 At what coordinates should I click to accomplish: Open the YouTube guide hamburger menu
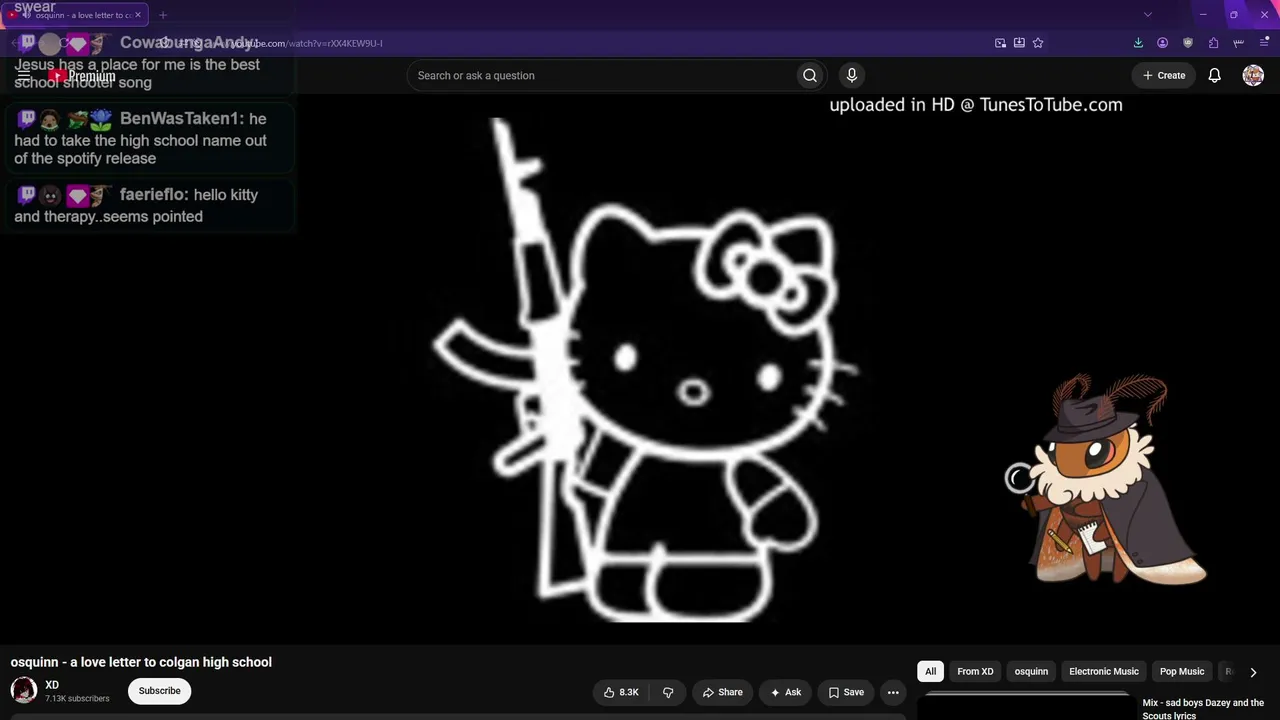(x=24, y=75)
